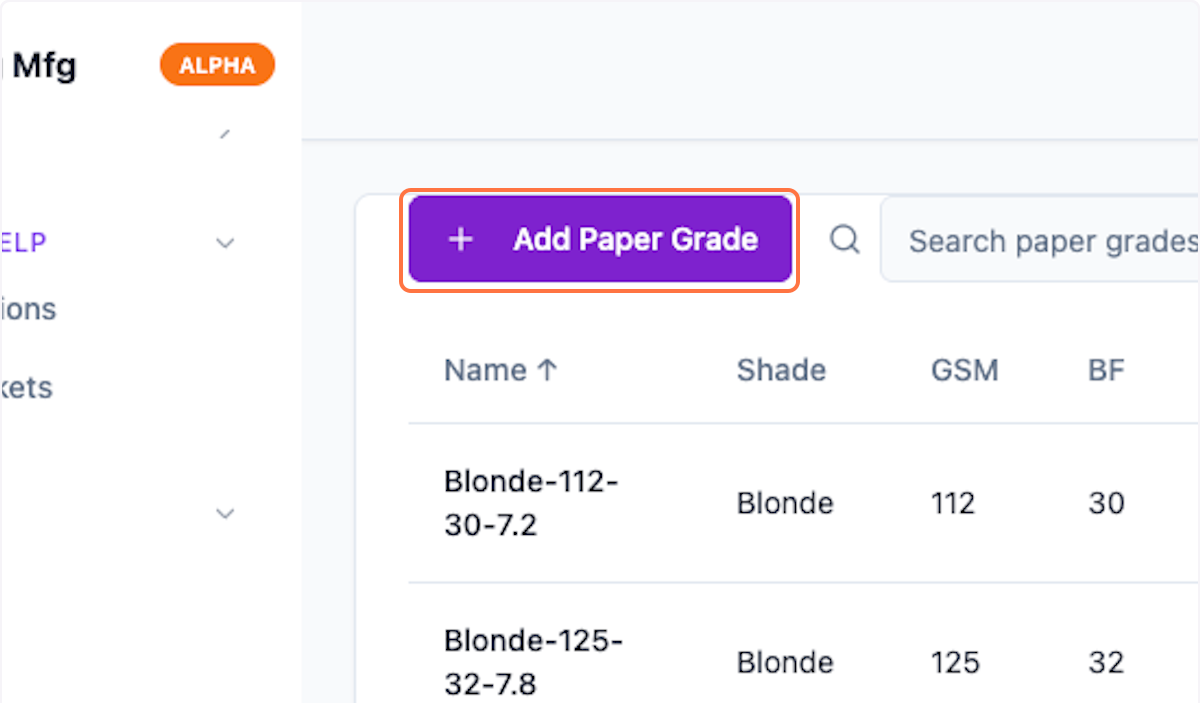The height and width of the screenshot is (703, 1200).
Task: Sort the table by Shade column
Action: 781,370
